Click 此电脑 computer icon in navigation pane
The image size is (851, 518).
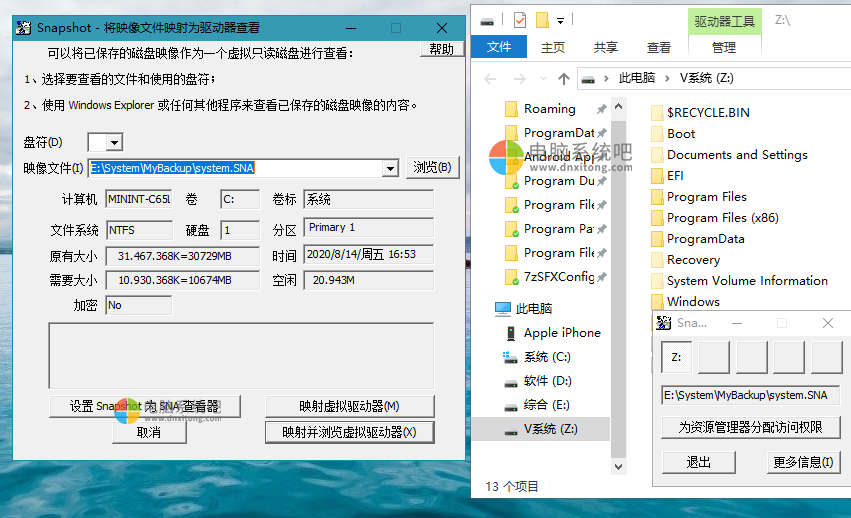coord(503,309)
